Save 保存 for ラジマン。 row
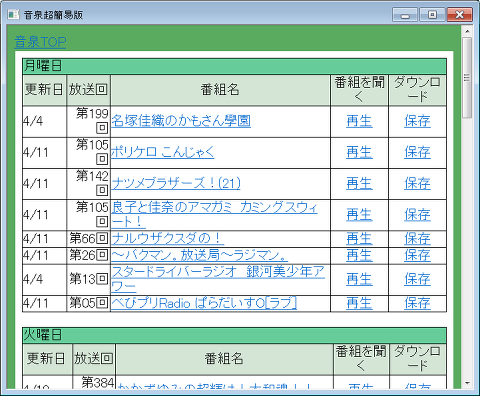Viewport: 480px width, 396px height. coord(417,255)
